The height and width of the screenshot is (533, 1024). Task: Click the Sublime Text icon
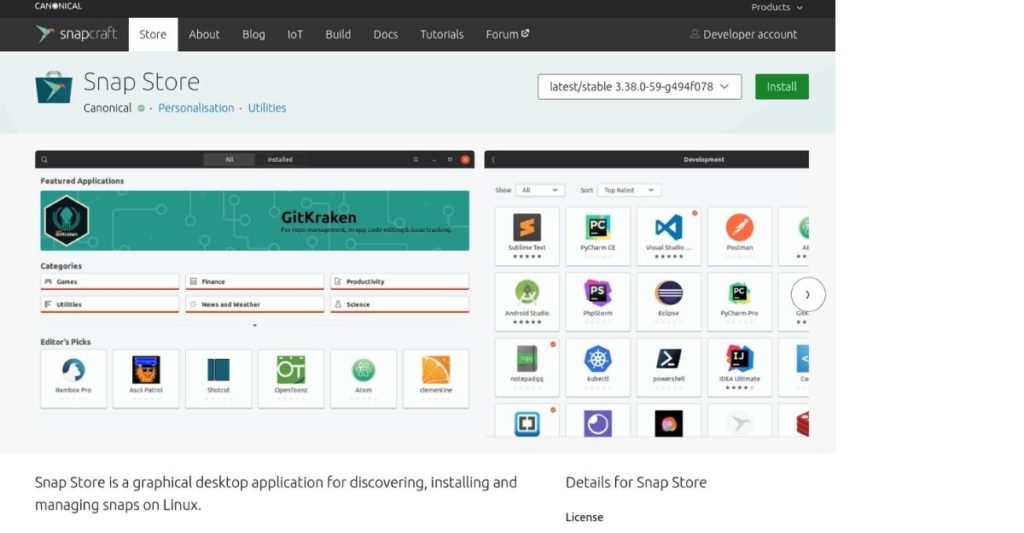(x=527, y=227)
